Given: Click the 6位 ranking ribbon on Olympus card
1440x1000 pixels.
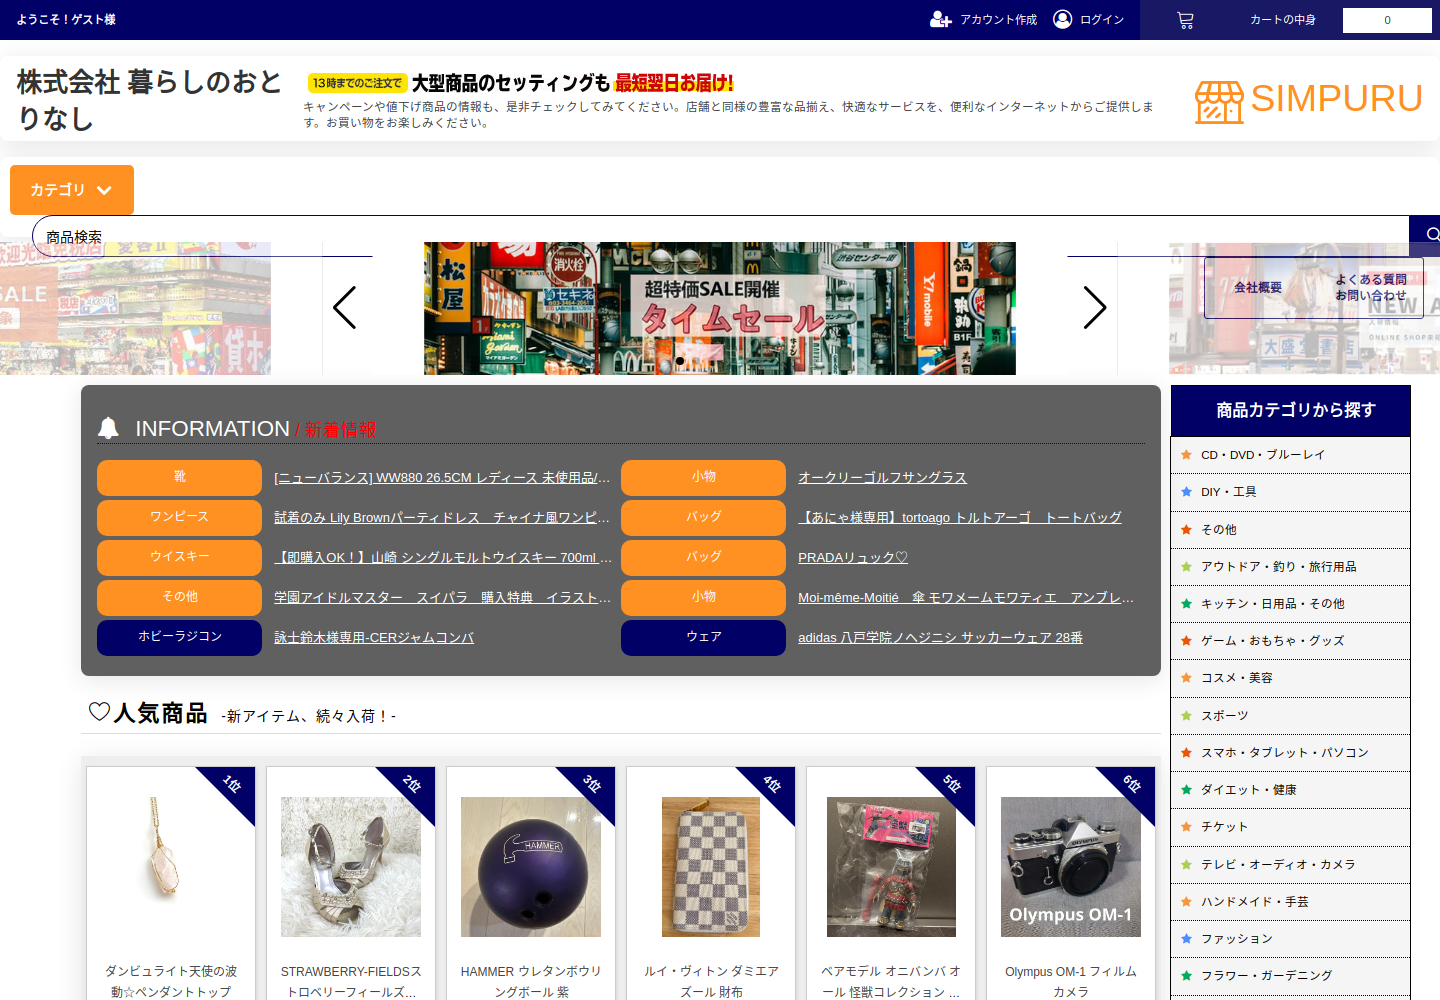Looking at the screenshot, I should [x=1132, y=785].
